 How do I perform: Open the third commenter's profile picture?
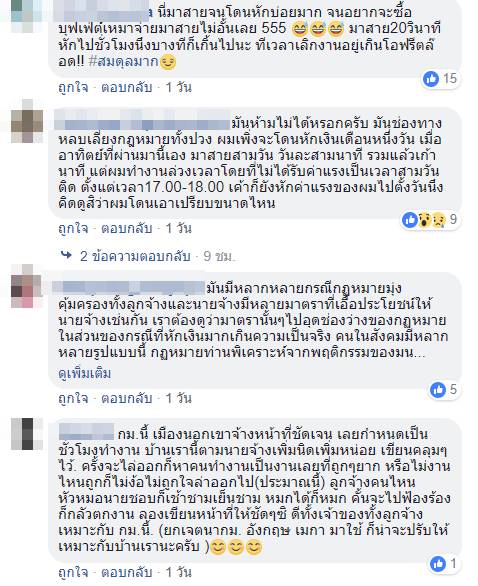pyautogui.click(x=27, y=286)
